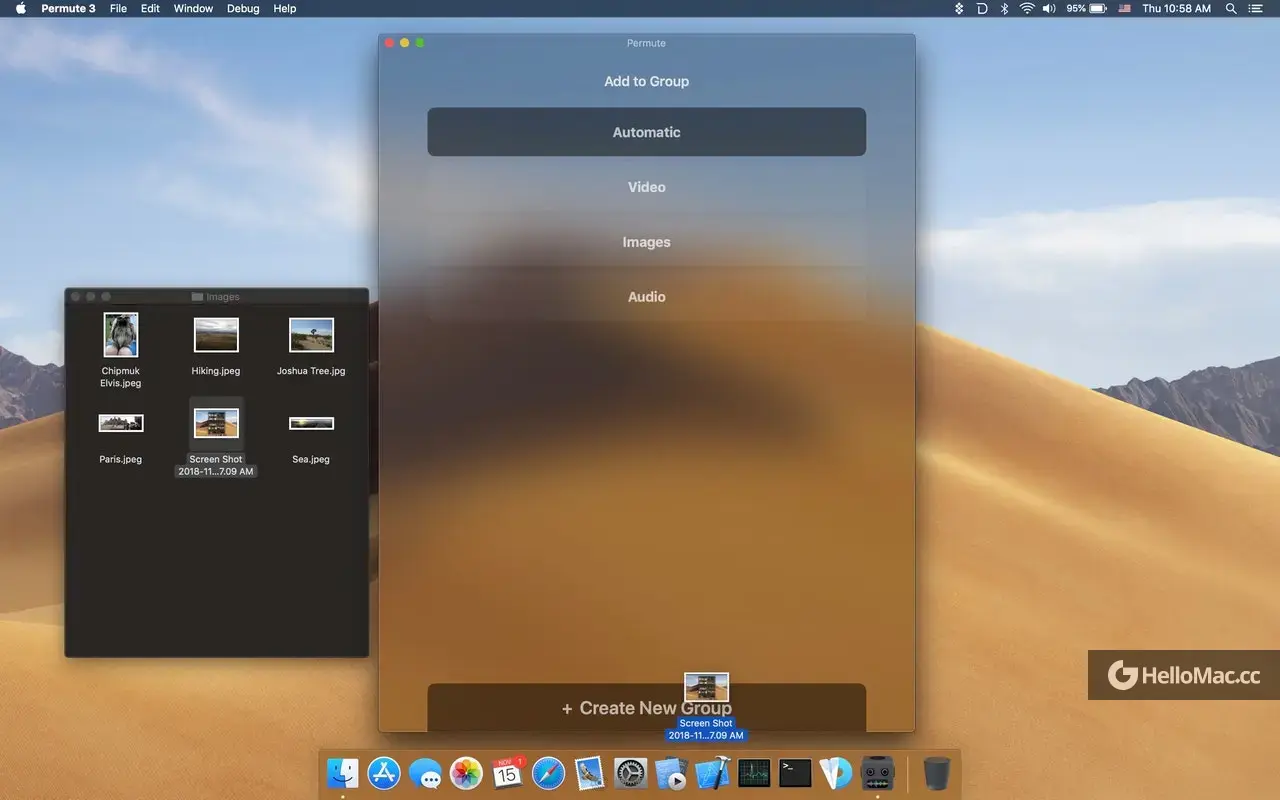The image size is (1280, 800).
Task: Open the US flag input source menu
Action: (1125, 8)
